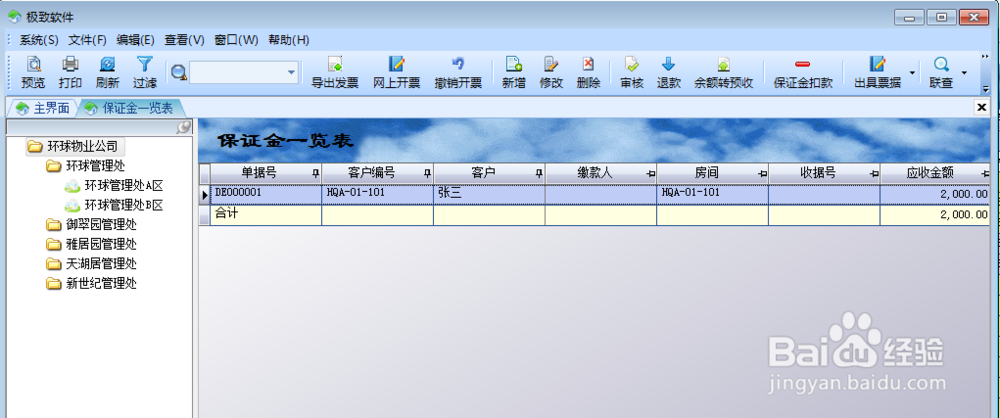This screenshot has height=418, width=1000.
Task: Select 天湖居管理处 folder
Action: point(92,264)
